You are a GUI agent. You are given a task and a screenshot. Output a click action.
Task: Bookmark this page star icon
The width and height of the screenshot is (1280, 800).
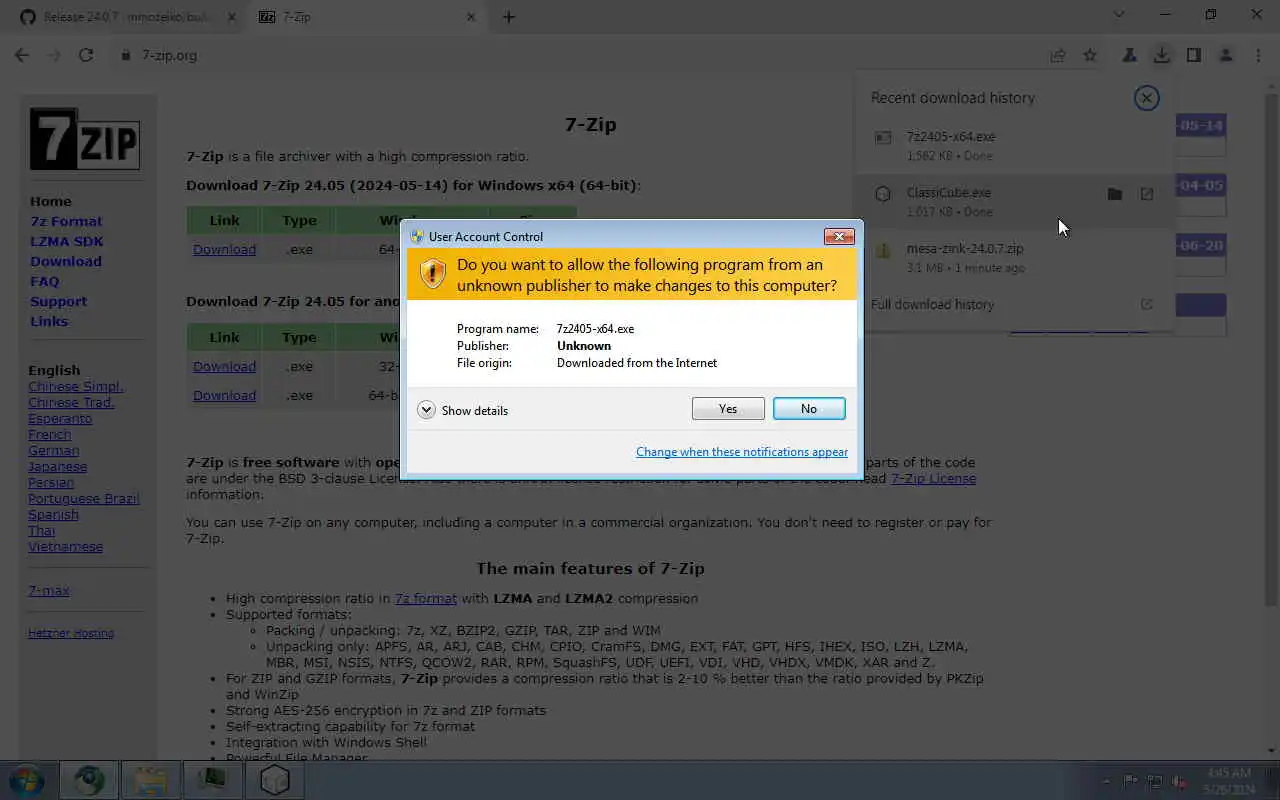click(x=1090, y=55)
